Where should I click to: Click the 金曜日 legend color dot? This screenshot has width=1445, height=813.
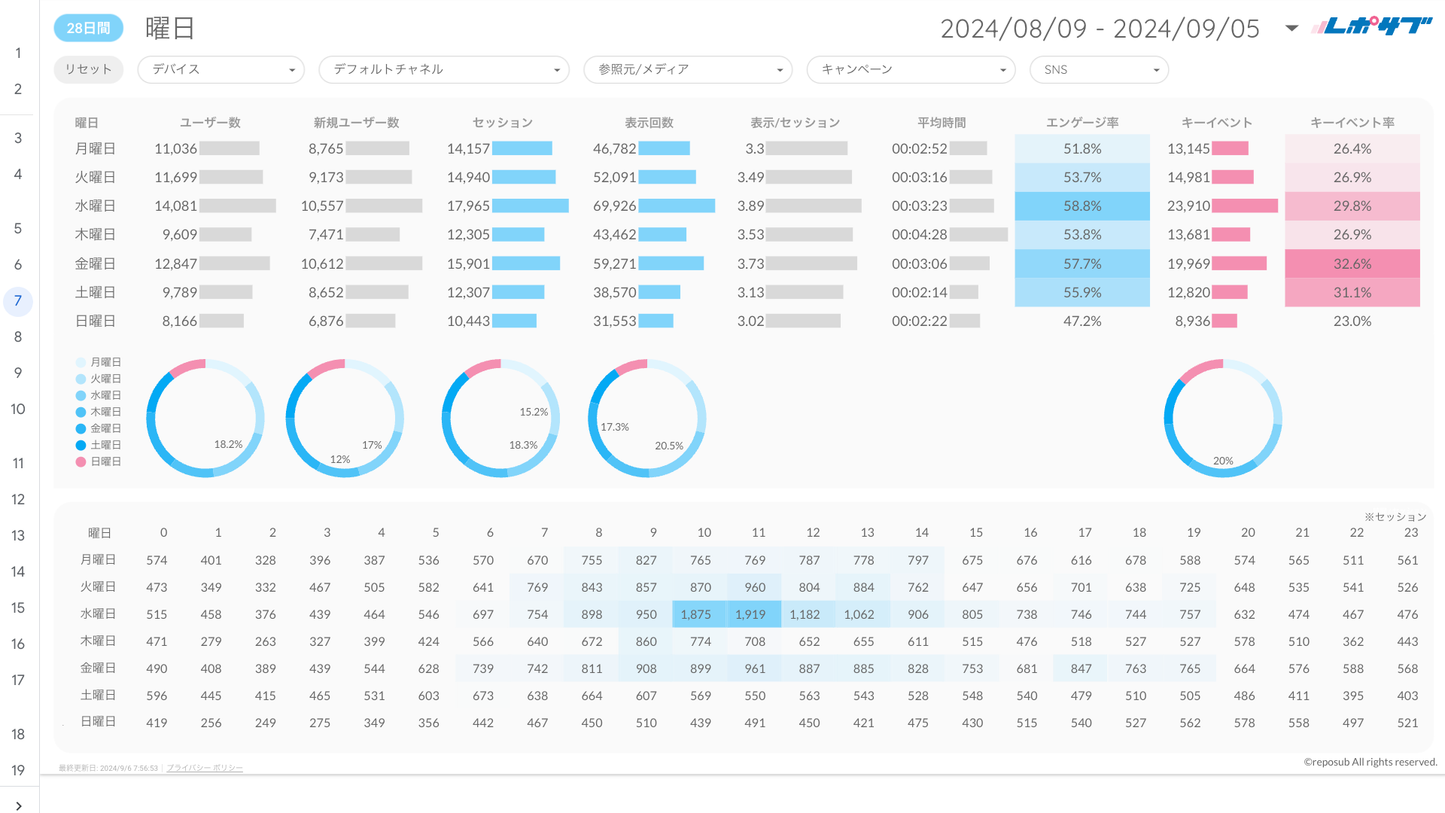tap(81, 428)
